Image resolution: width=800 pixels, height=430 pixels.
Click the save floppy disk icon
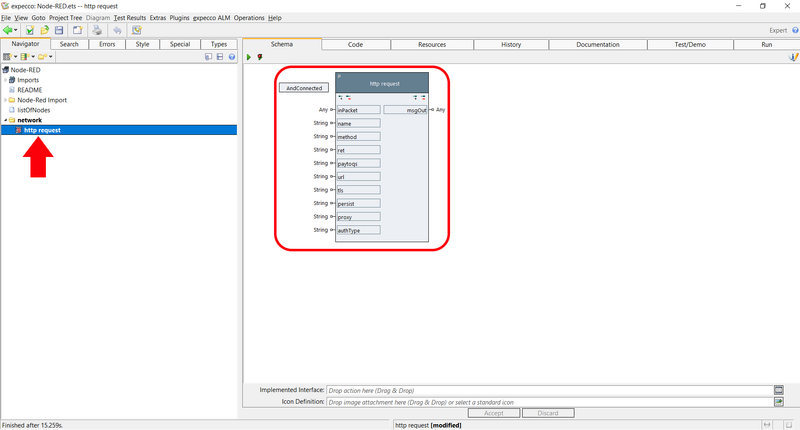[x=59, y=30]
